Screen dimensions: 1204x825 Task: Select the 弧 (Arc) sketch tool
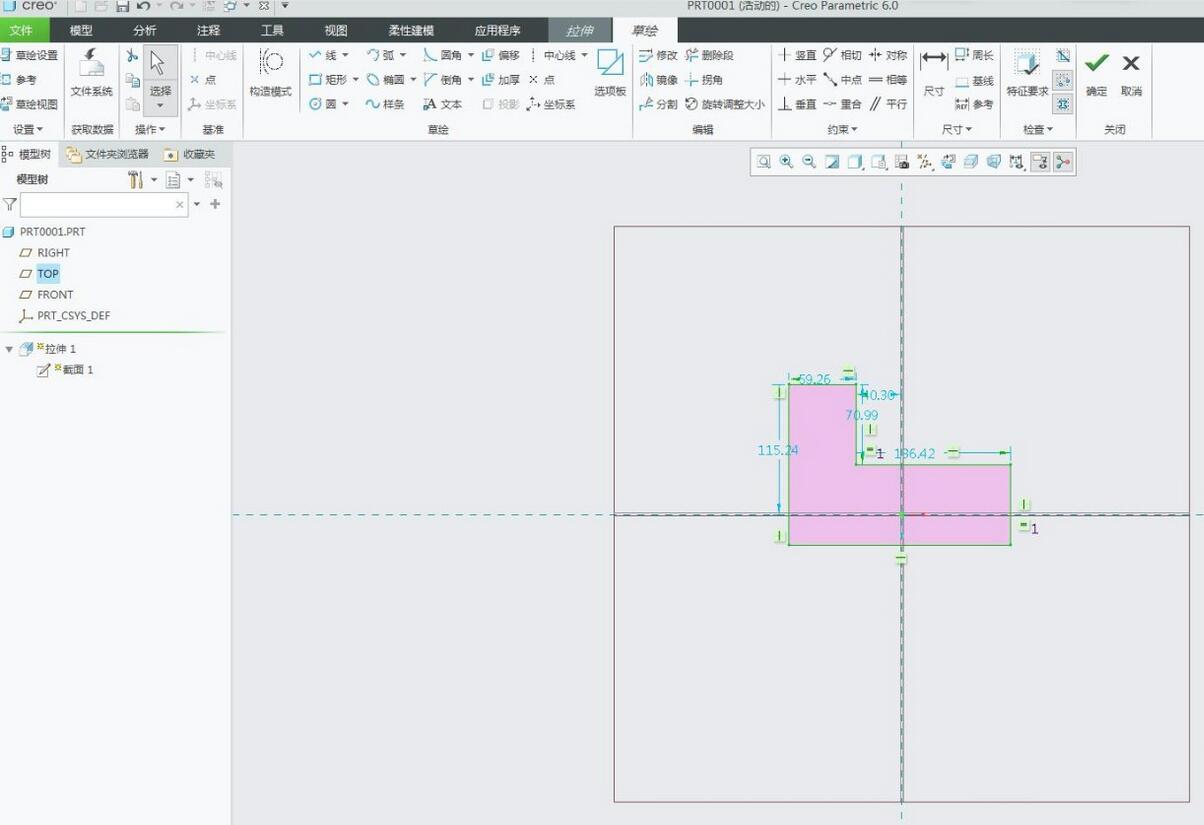380,56
